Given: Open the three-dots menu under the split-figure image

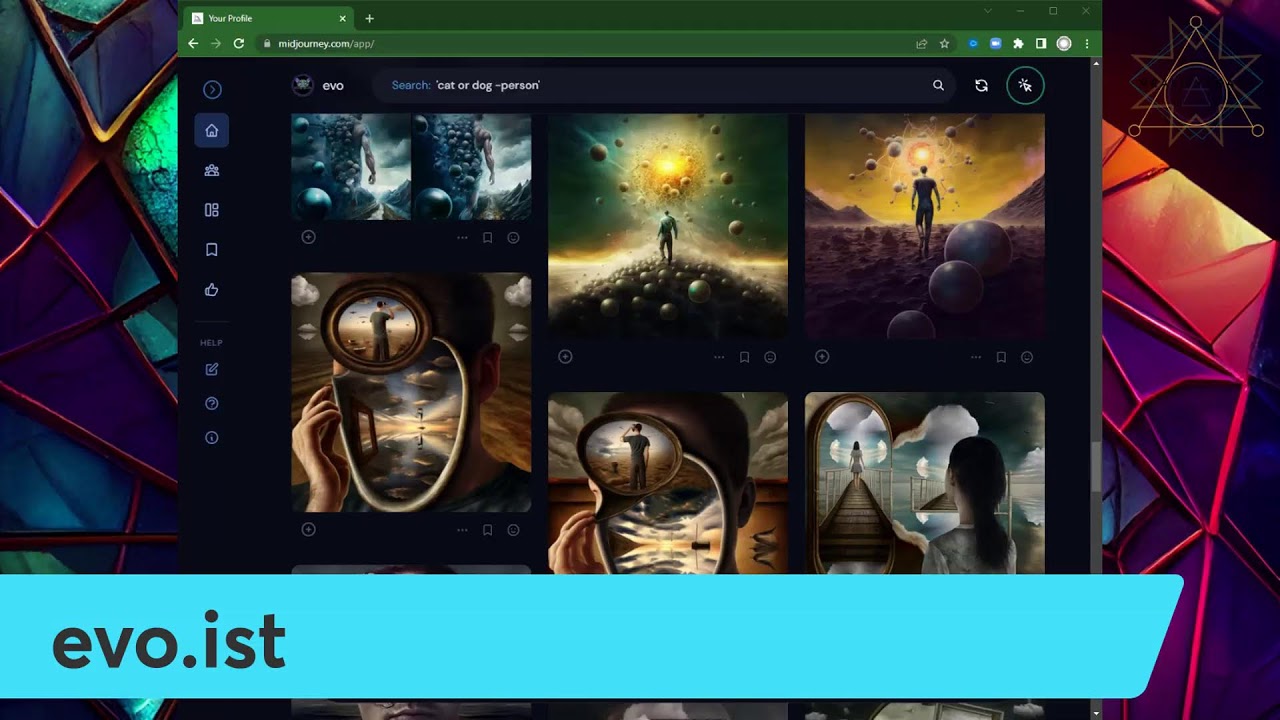Looking at the screenshot, I should [462, 238].
